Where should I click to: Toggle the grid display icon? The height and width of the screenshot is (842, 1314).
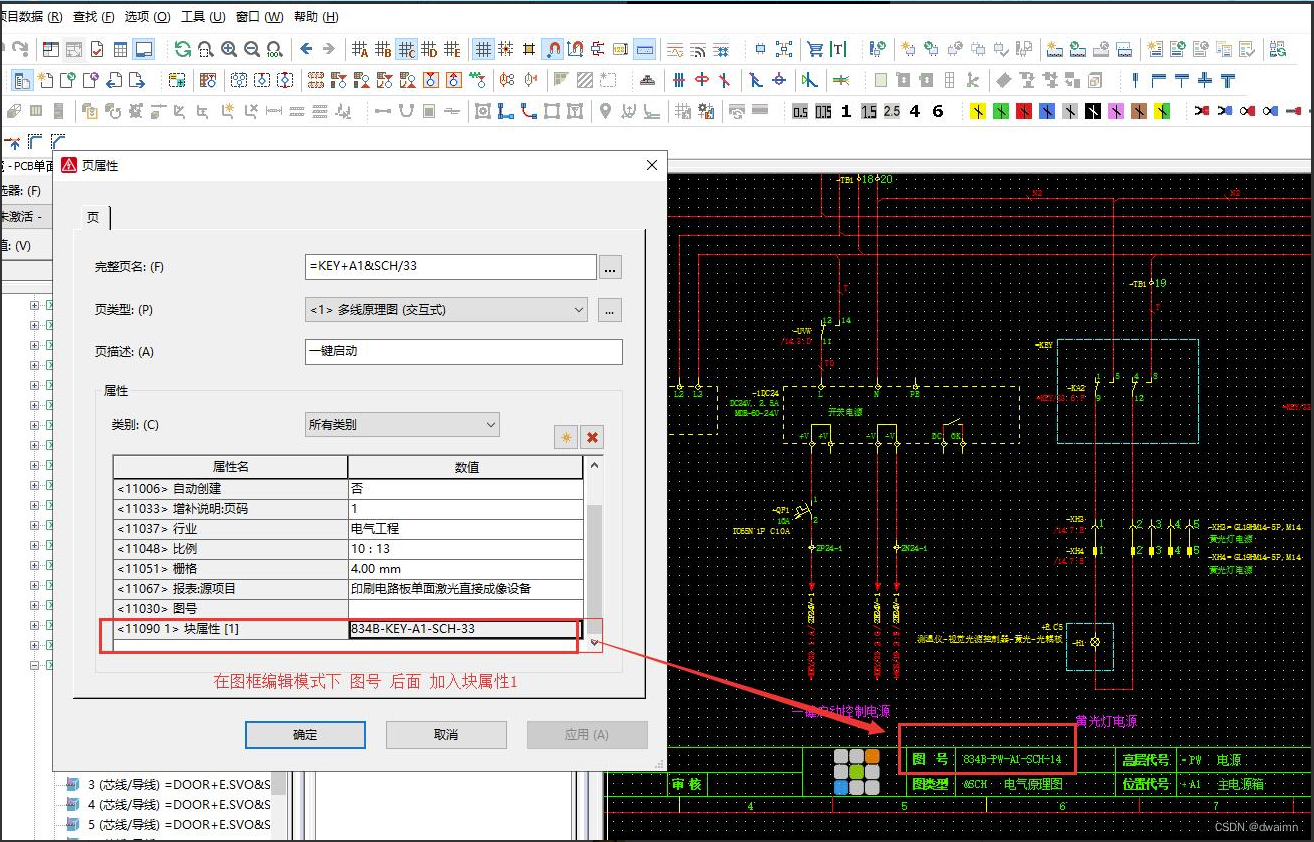coord(483,49)
